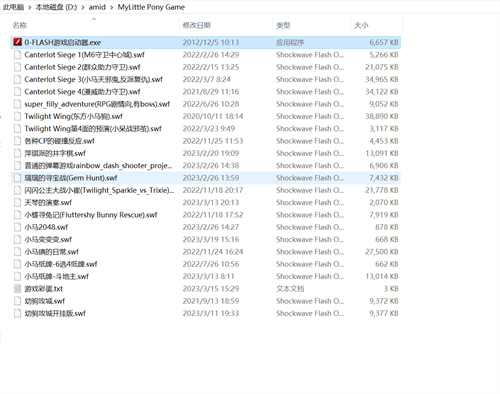
Task: Select the 878 KB size cell
Action: [387, 227]
